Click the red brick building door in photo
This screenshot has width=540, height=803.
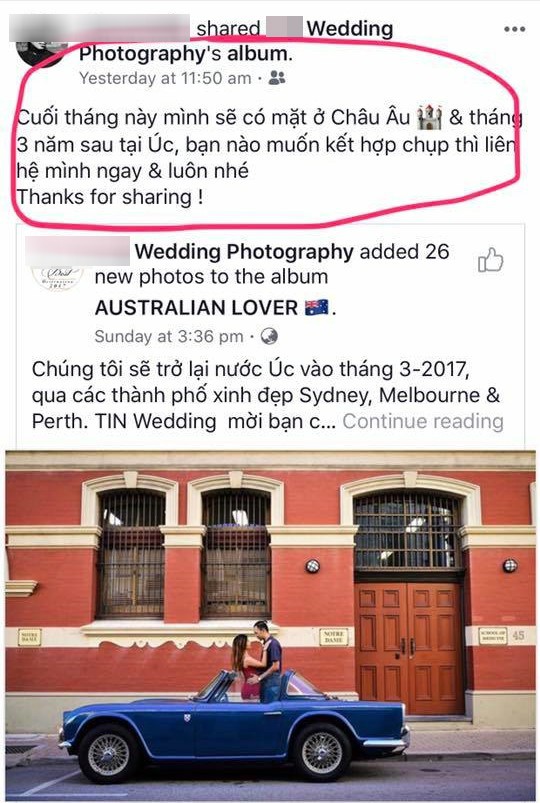409,649
